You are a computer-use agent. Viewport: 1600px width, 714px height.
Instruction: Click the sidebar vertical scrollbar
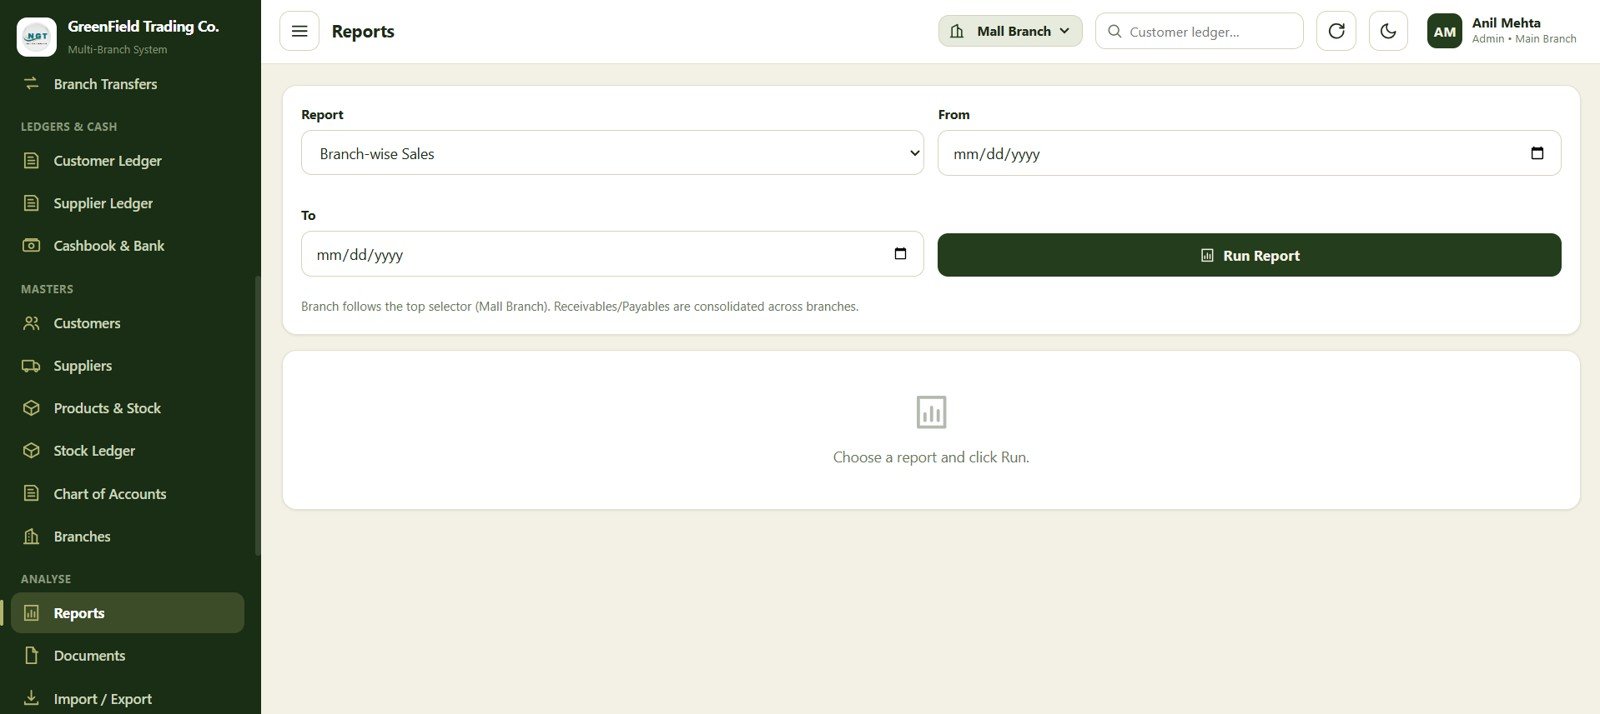(x=258, y=415)
